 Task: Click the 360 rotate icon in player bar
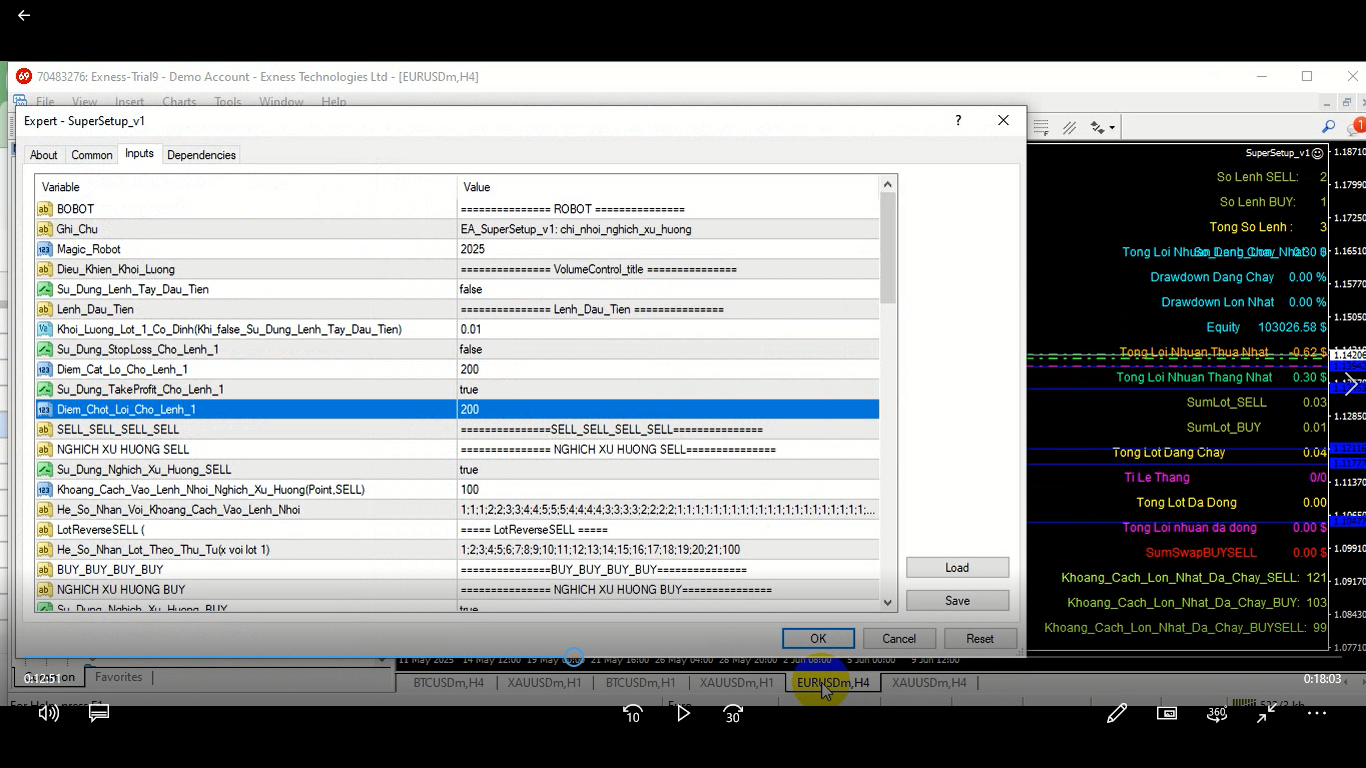coord(1216,713)
